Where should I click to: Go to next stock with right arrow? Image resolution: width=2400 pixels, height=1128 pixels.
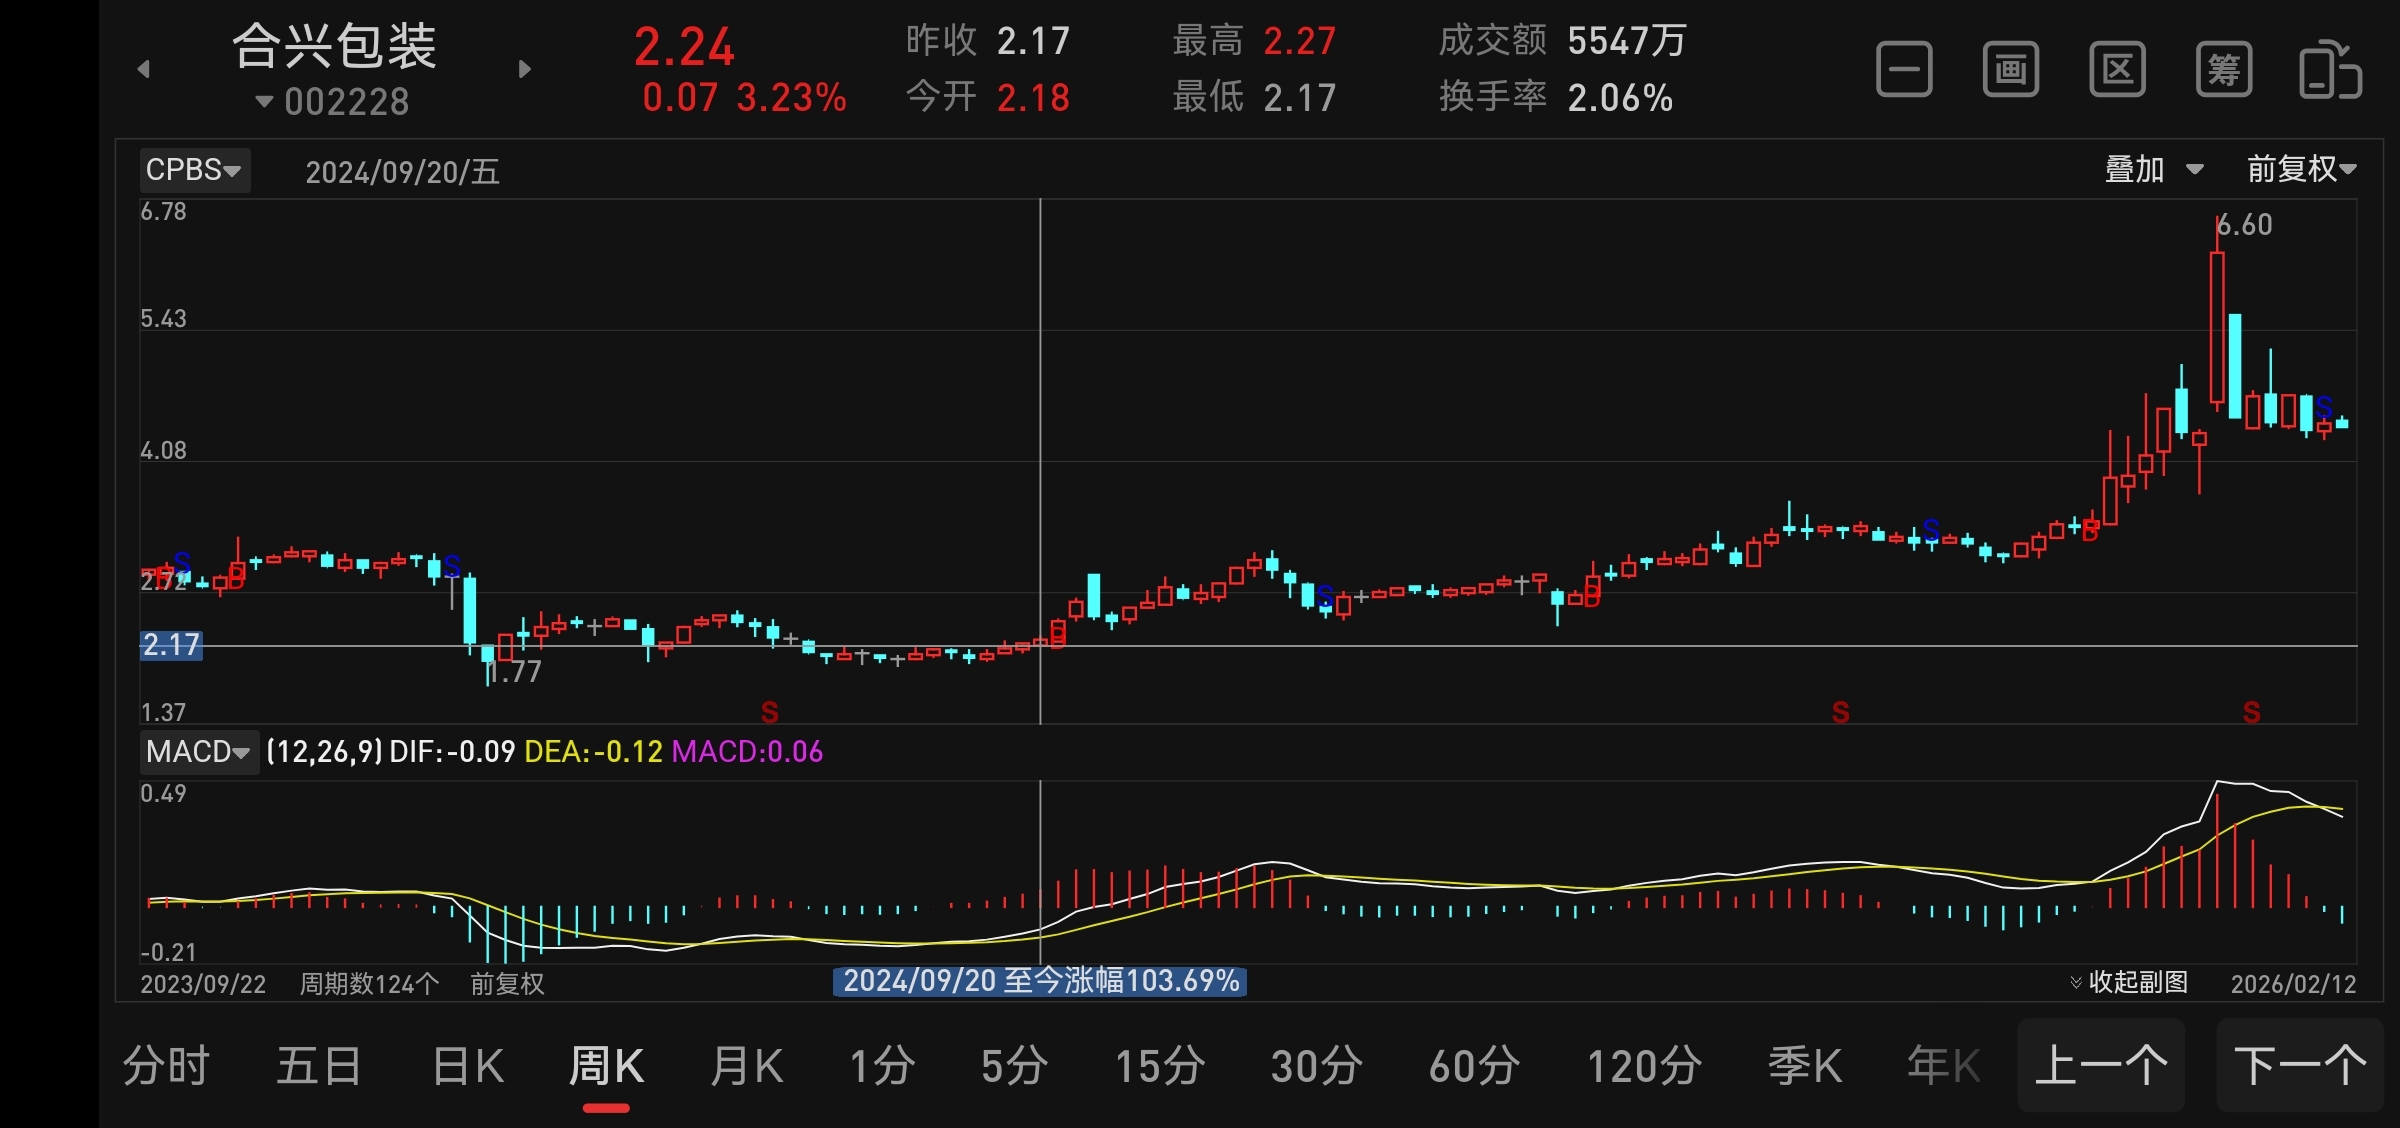(525, 69)
